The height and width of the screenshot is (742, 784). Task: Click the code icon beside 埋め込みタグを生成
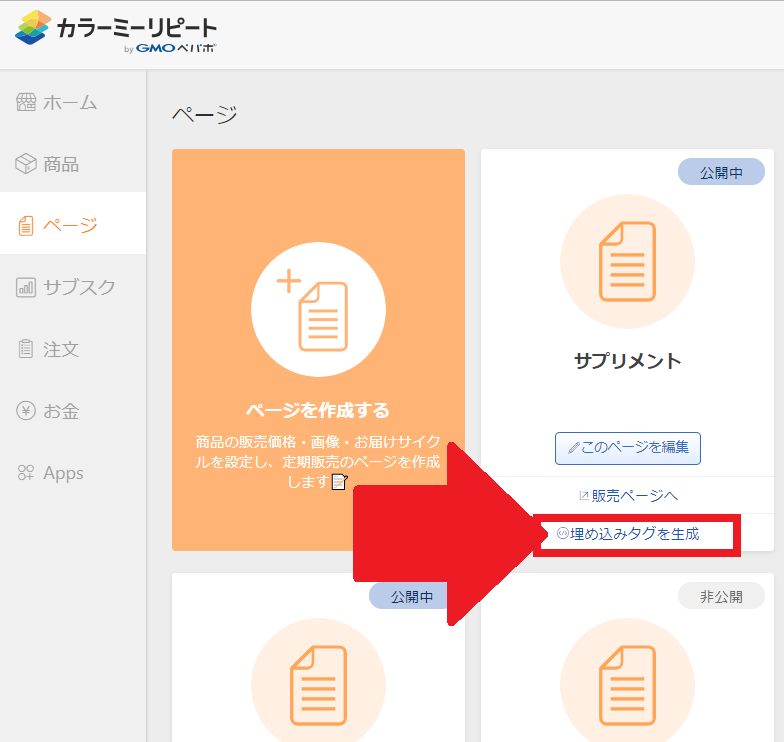coord(562,534)
